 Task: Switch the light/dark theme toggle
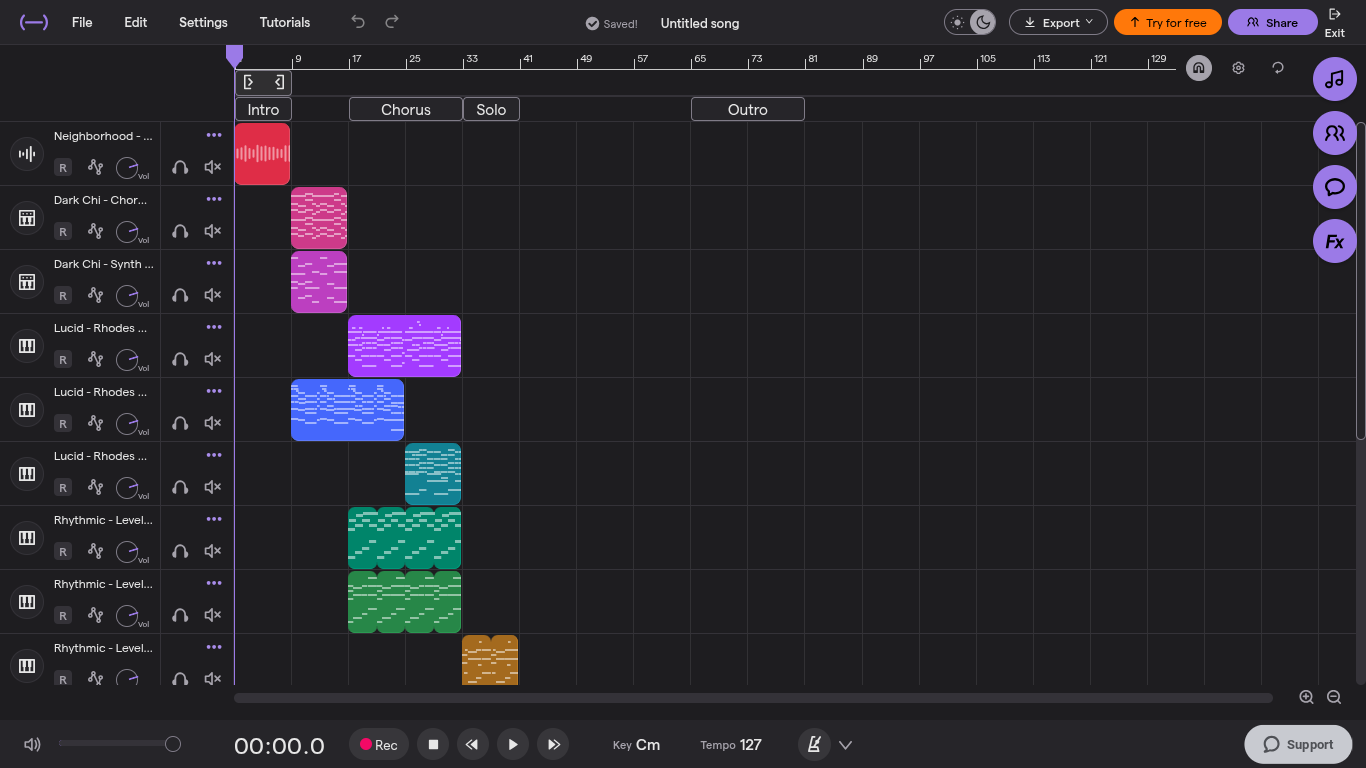tap(970, 22)
